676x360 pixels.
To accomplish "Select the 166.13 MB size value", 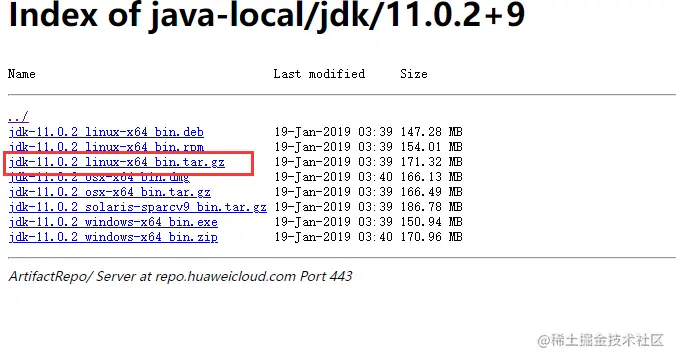I will pos(431,177).
